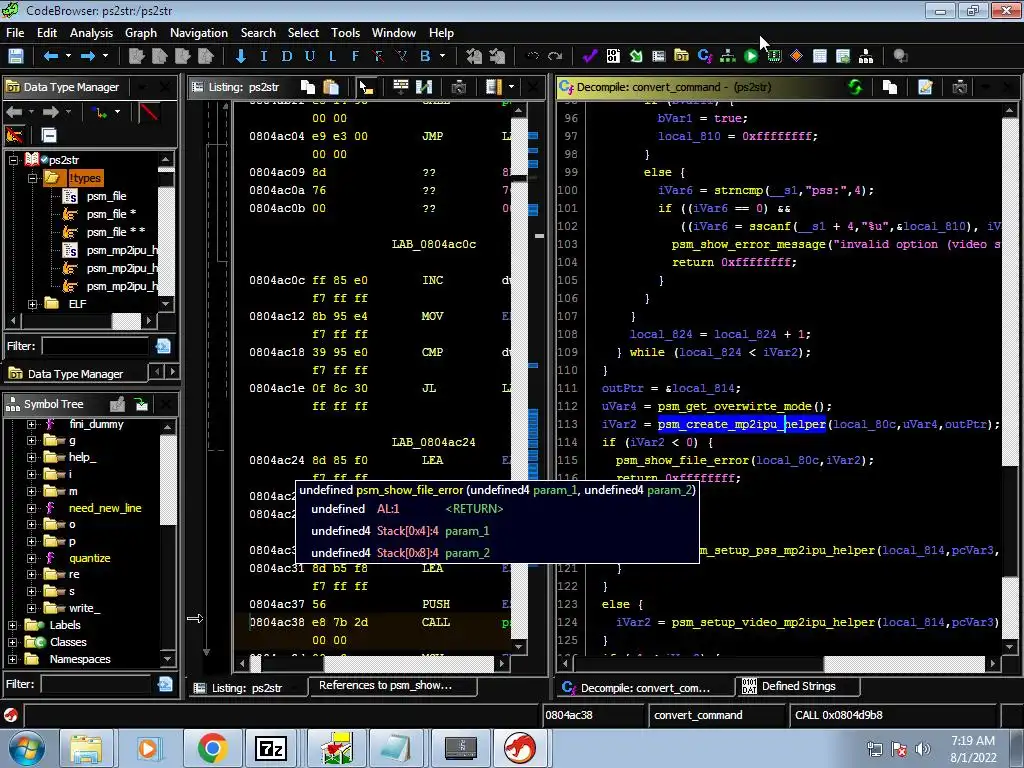Open the memory map chip icon
This screenshot has height=768, width=1024.
click(774, 56)
